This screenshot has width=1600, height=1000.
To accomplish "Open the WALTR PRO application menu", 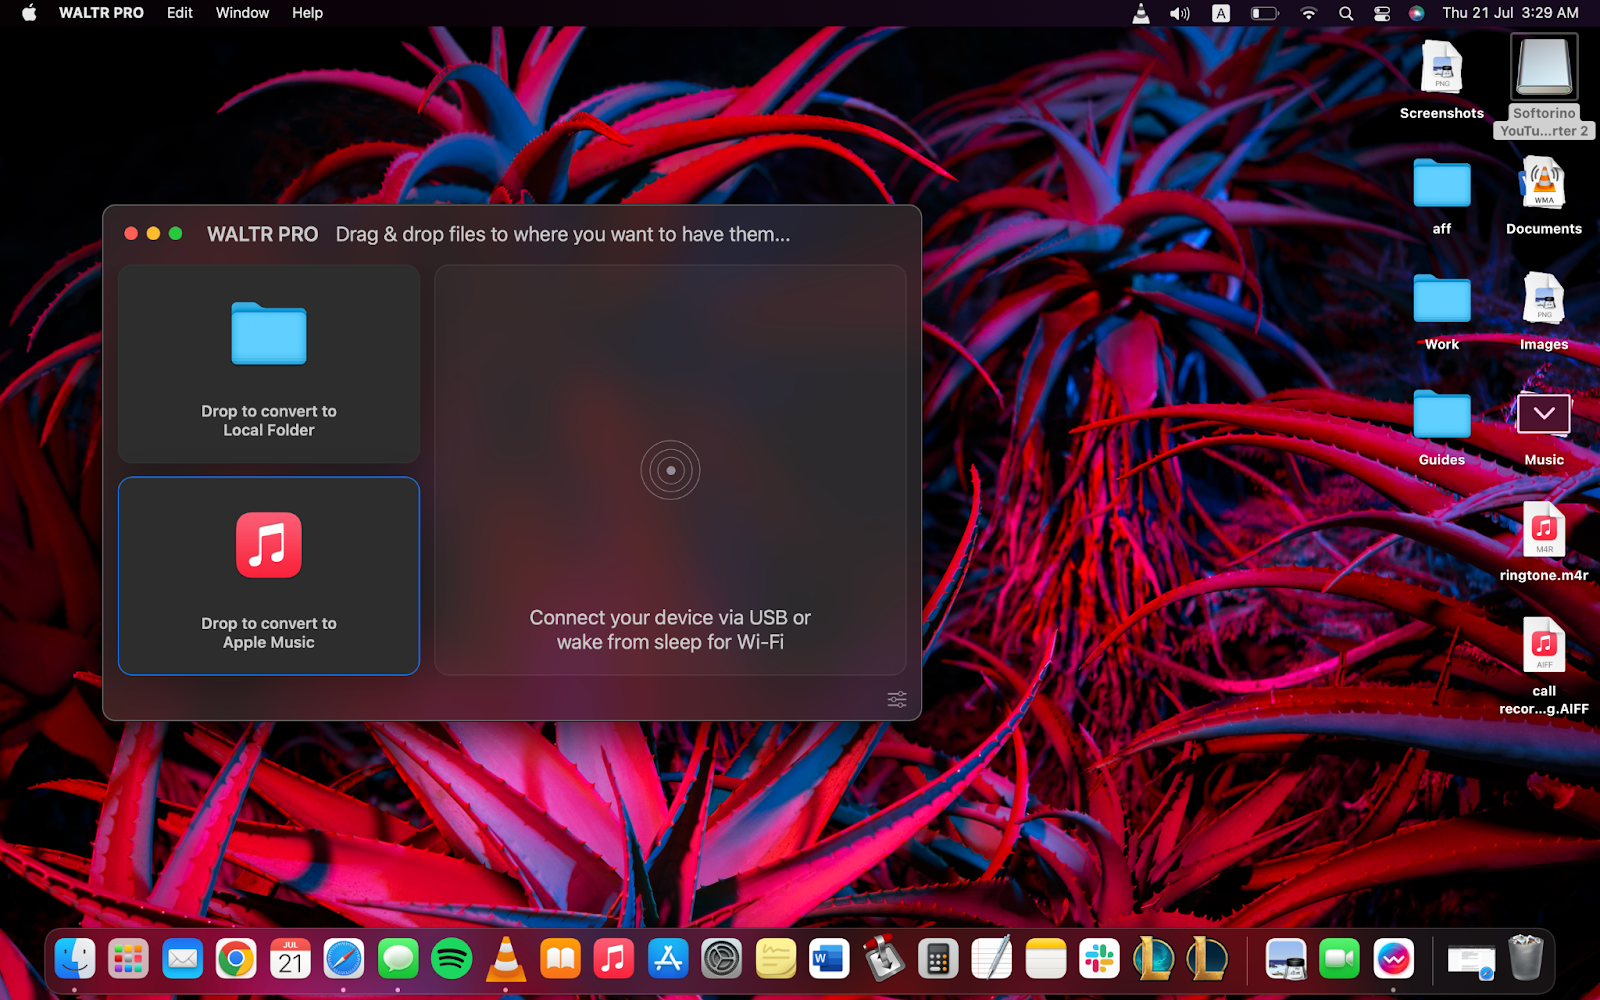I will coord(101,13).
